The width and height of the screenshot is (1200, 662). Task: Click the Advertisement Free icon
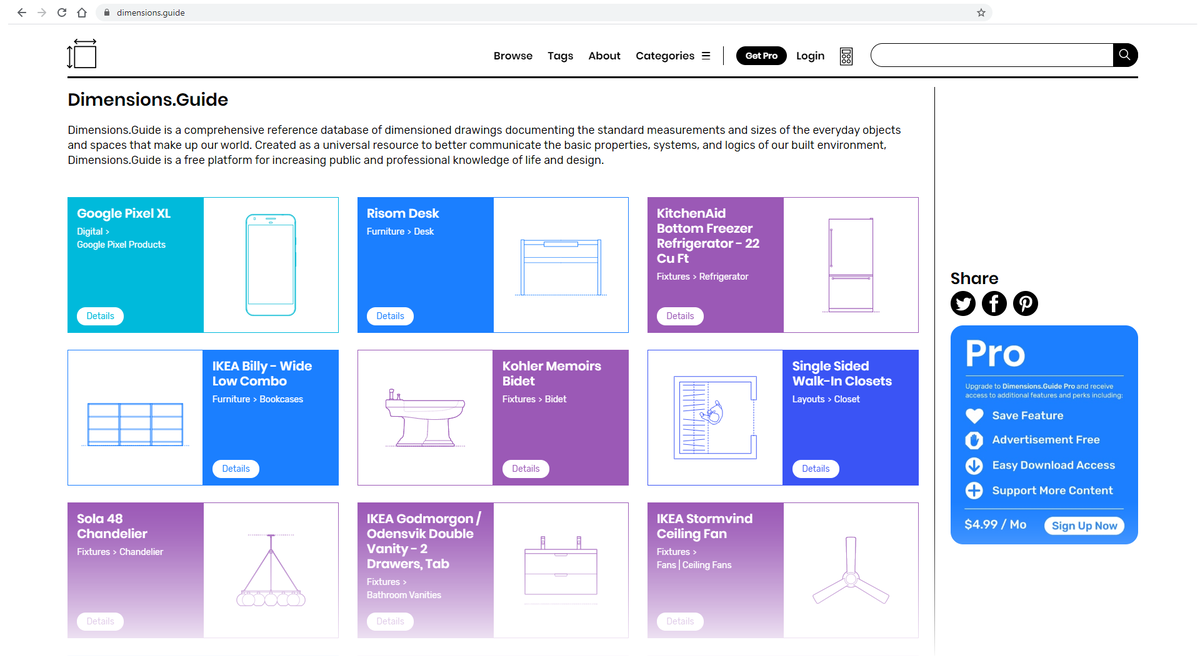point(974,440)
